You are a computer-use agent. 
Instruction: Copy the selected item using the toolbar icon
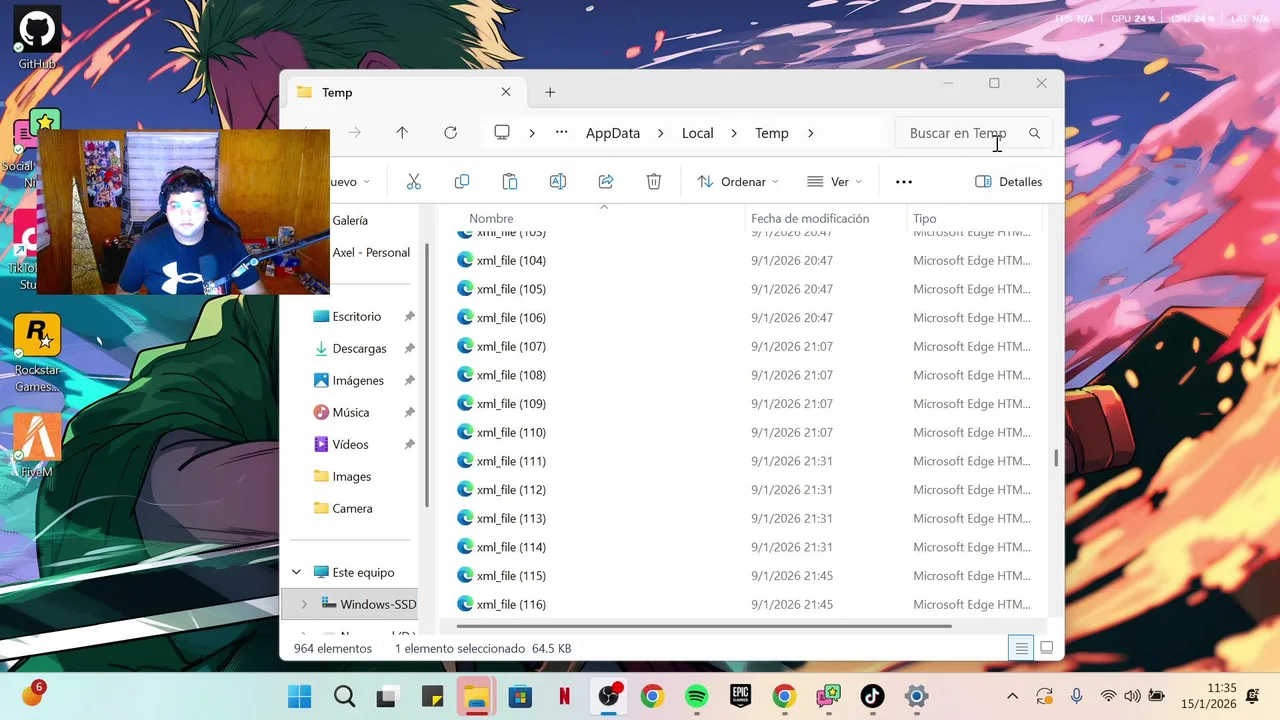tap(462, 181)
